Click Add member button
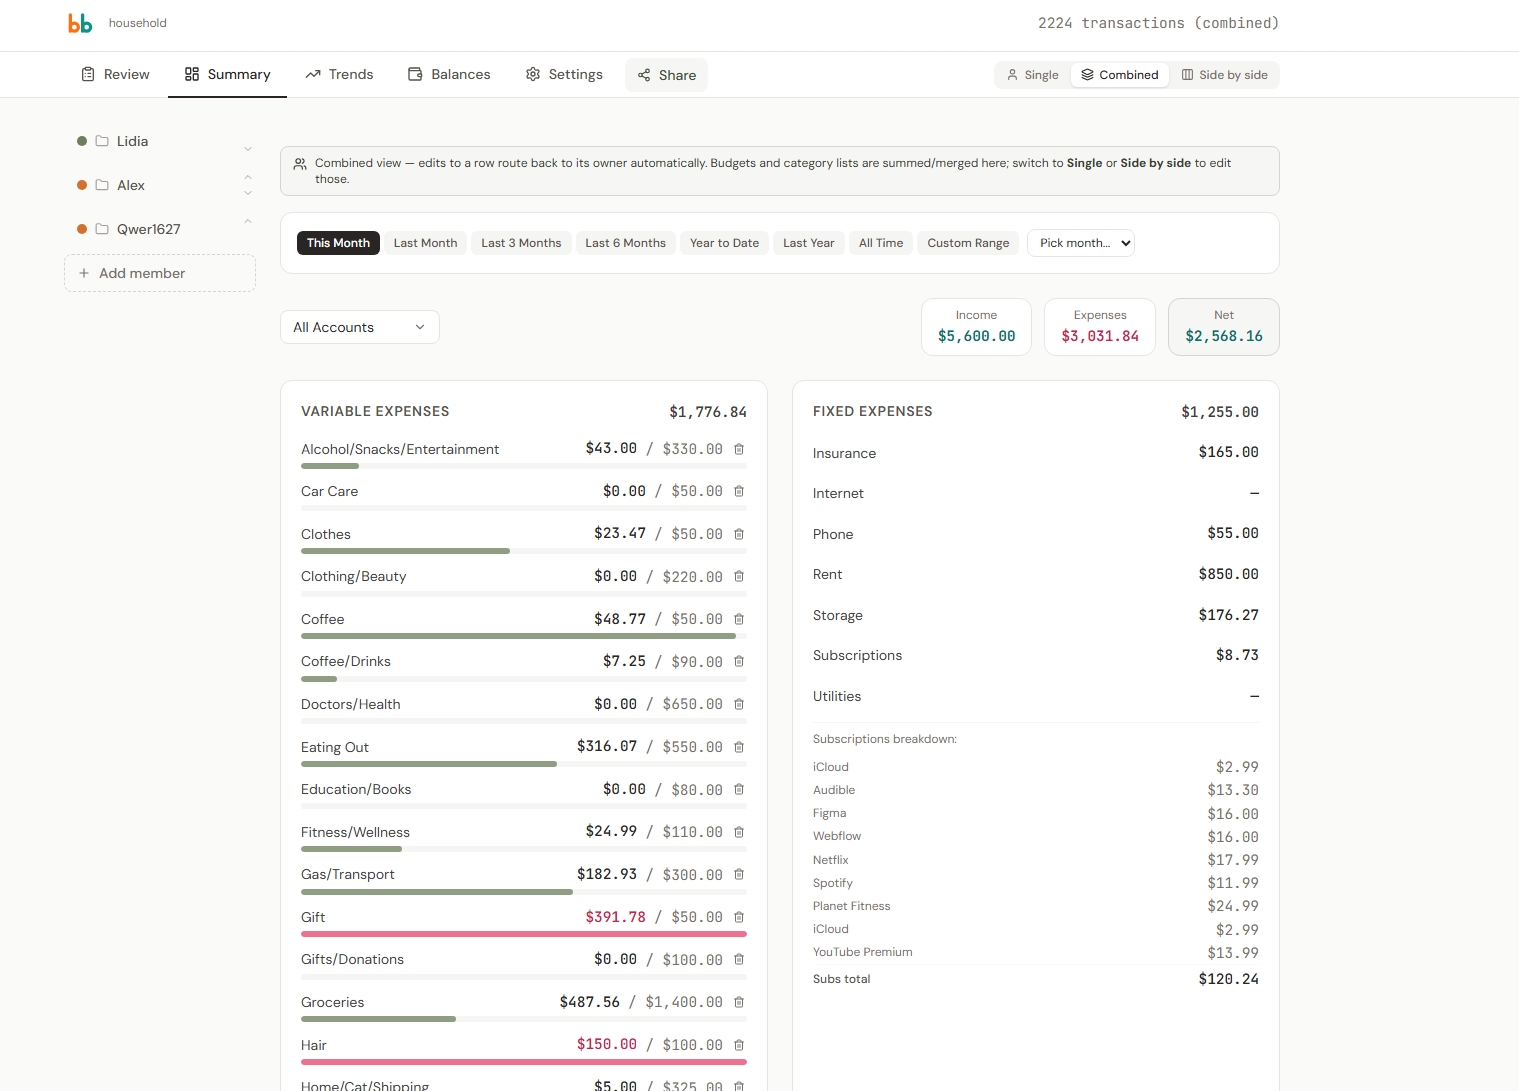 point(160,273)
